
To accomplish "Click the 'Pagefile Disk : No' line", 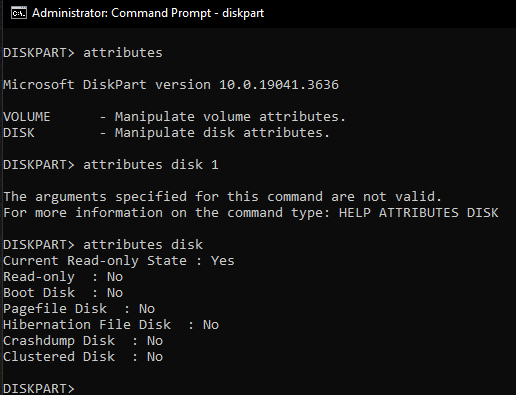I will (x=79, y=309).
